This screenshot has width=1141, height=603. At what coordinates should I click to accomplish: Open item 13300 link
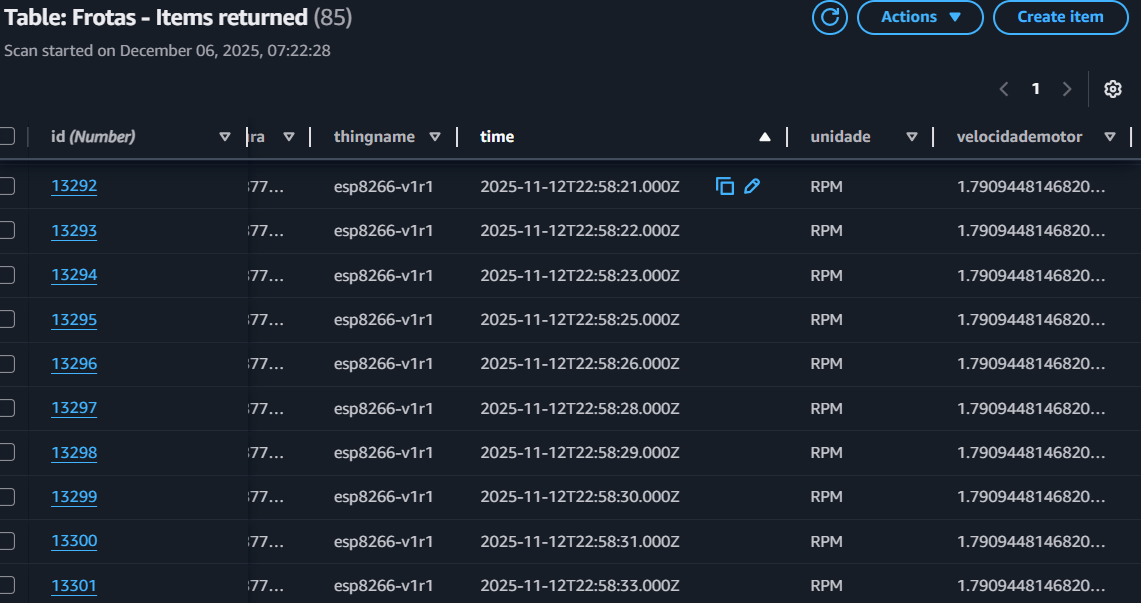click(x=74, y=541)
